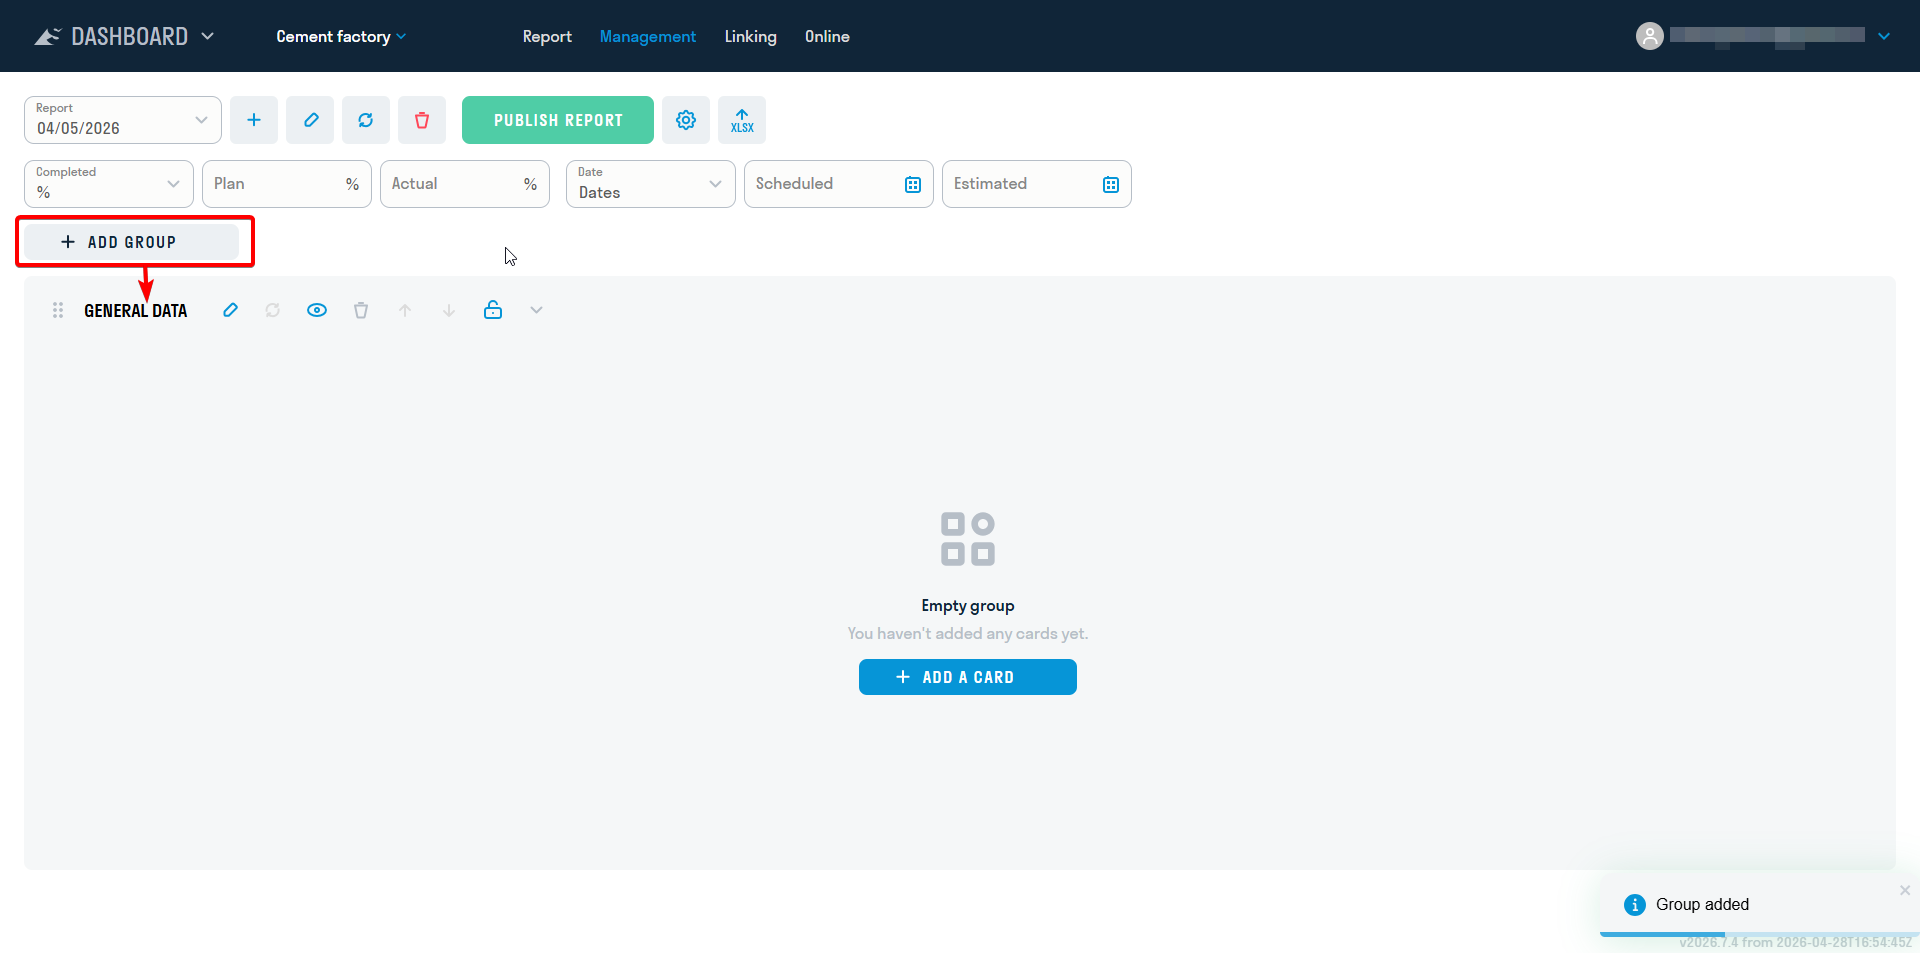Click the Group added info icon

pyautogui.click(x=1635, y=905)
